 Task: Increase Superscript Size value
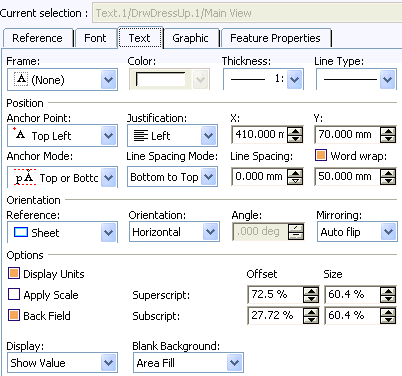(x=388, y=291)
